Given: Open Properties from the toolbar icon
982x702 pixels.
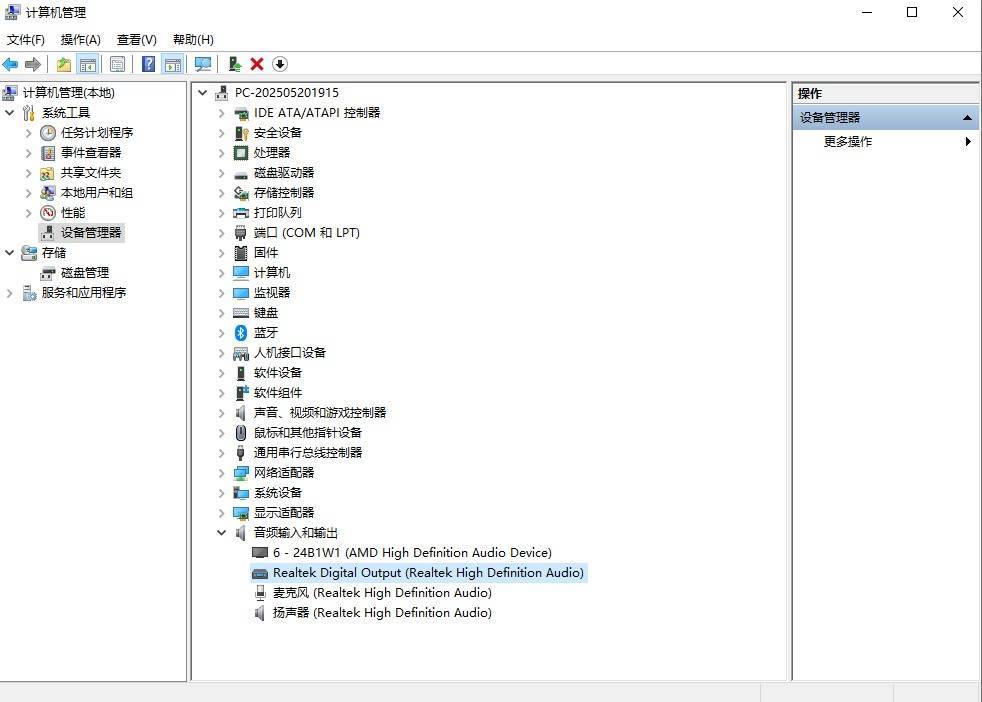Looking at the screenshot, I should (x=117, y=64).
